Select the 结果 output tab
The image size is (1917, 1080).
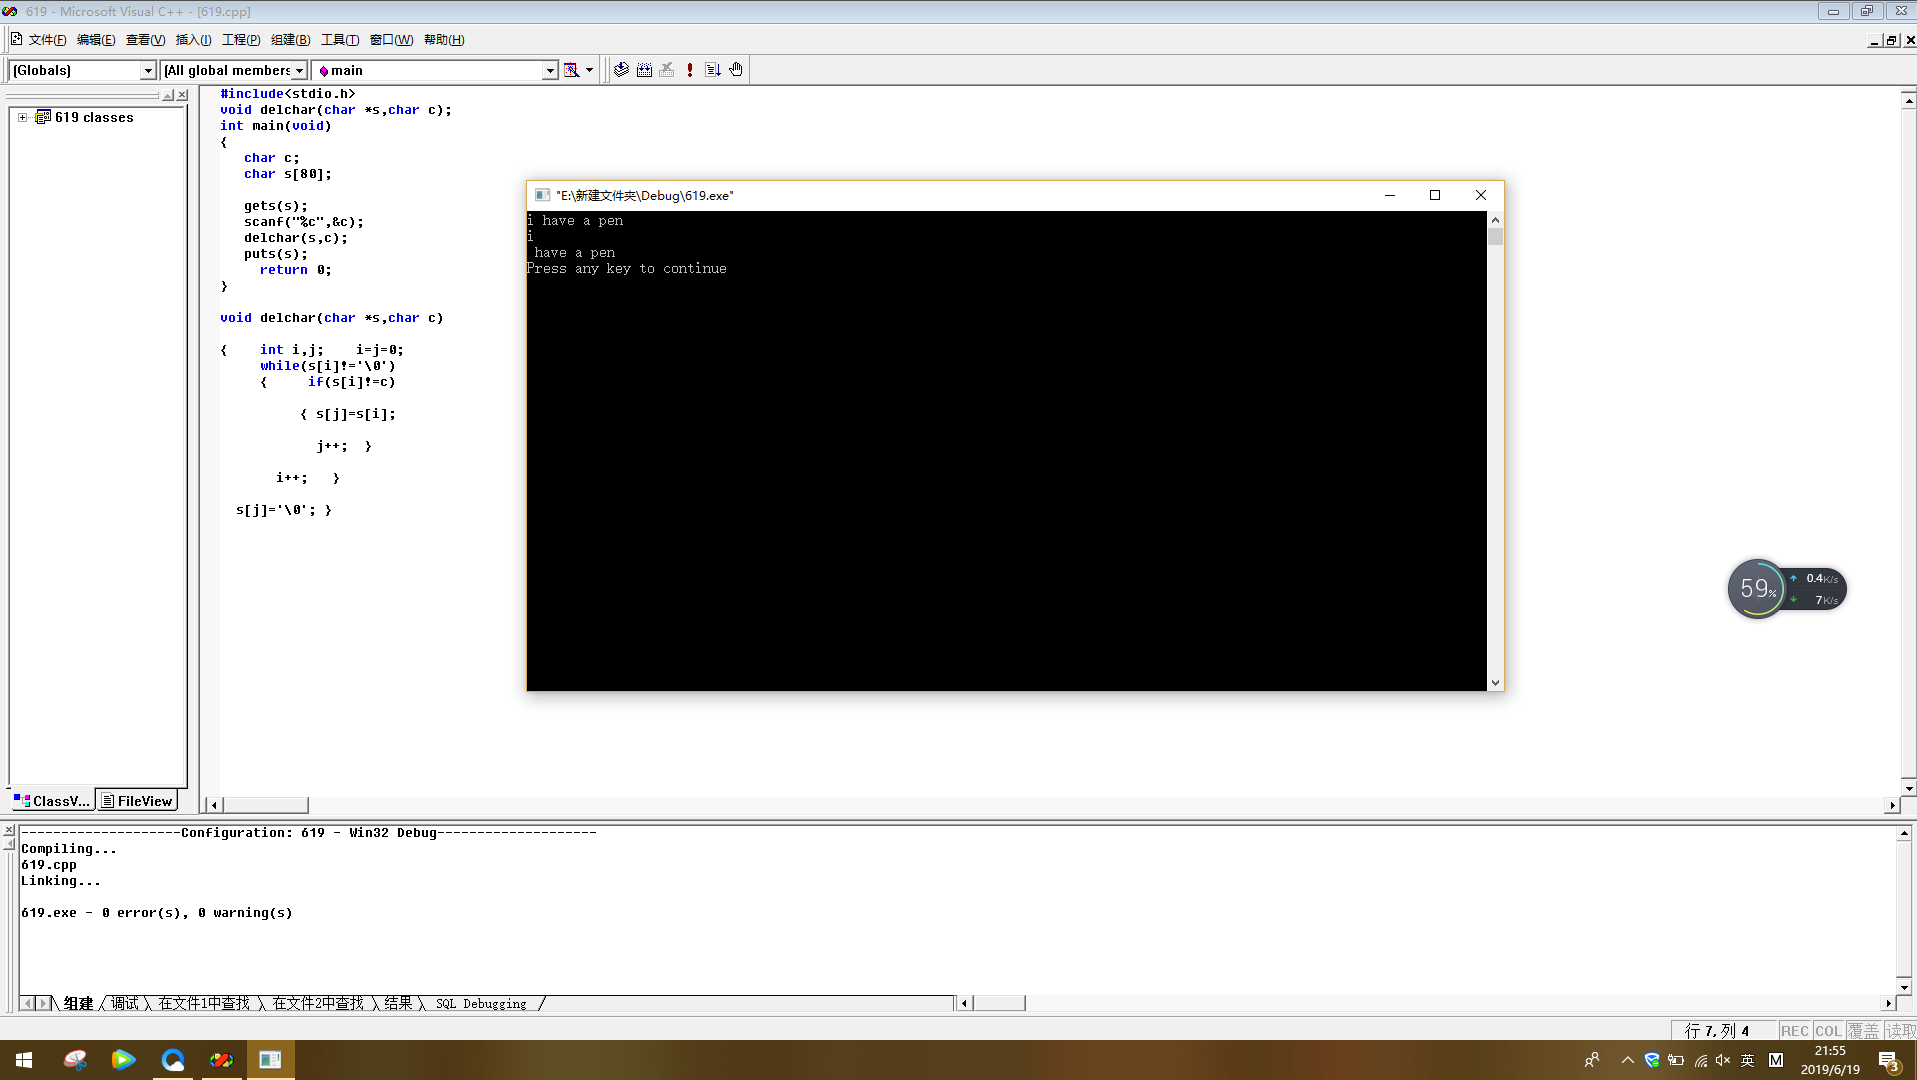pos(398,1003)
